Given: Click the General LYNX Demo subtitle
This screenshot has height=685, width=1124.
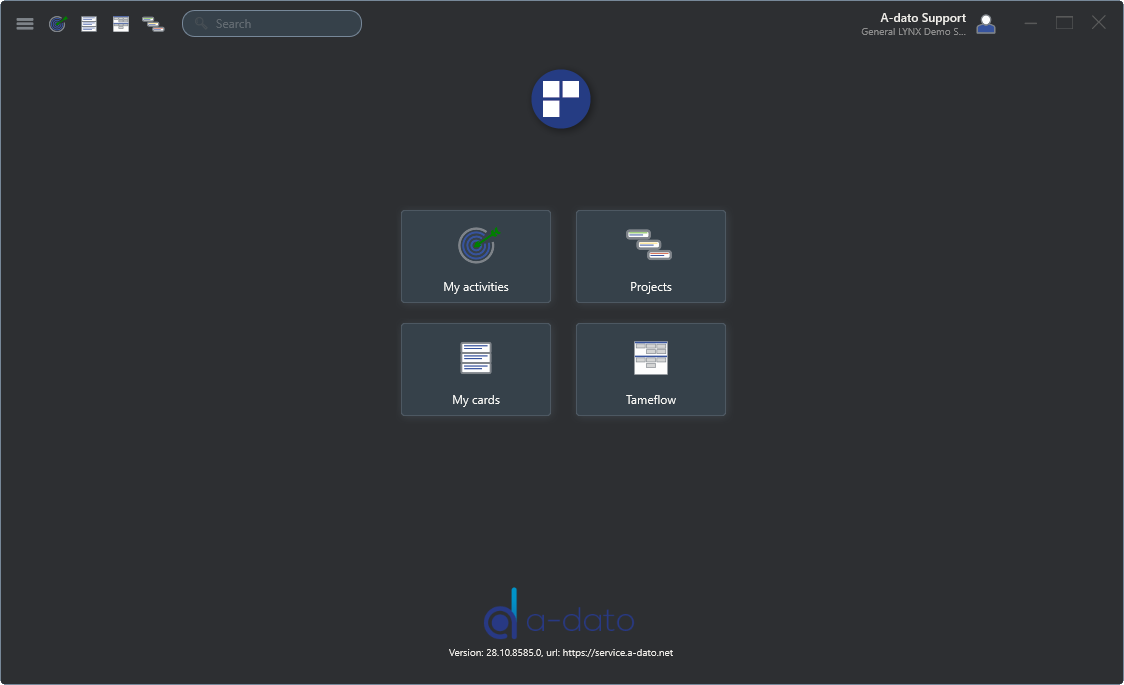Looking at the screenshot, I should pos(913,32).
